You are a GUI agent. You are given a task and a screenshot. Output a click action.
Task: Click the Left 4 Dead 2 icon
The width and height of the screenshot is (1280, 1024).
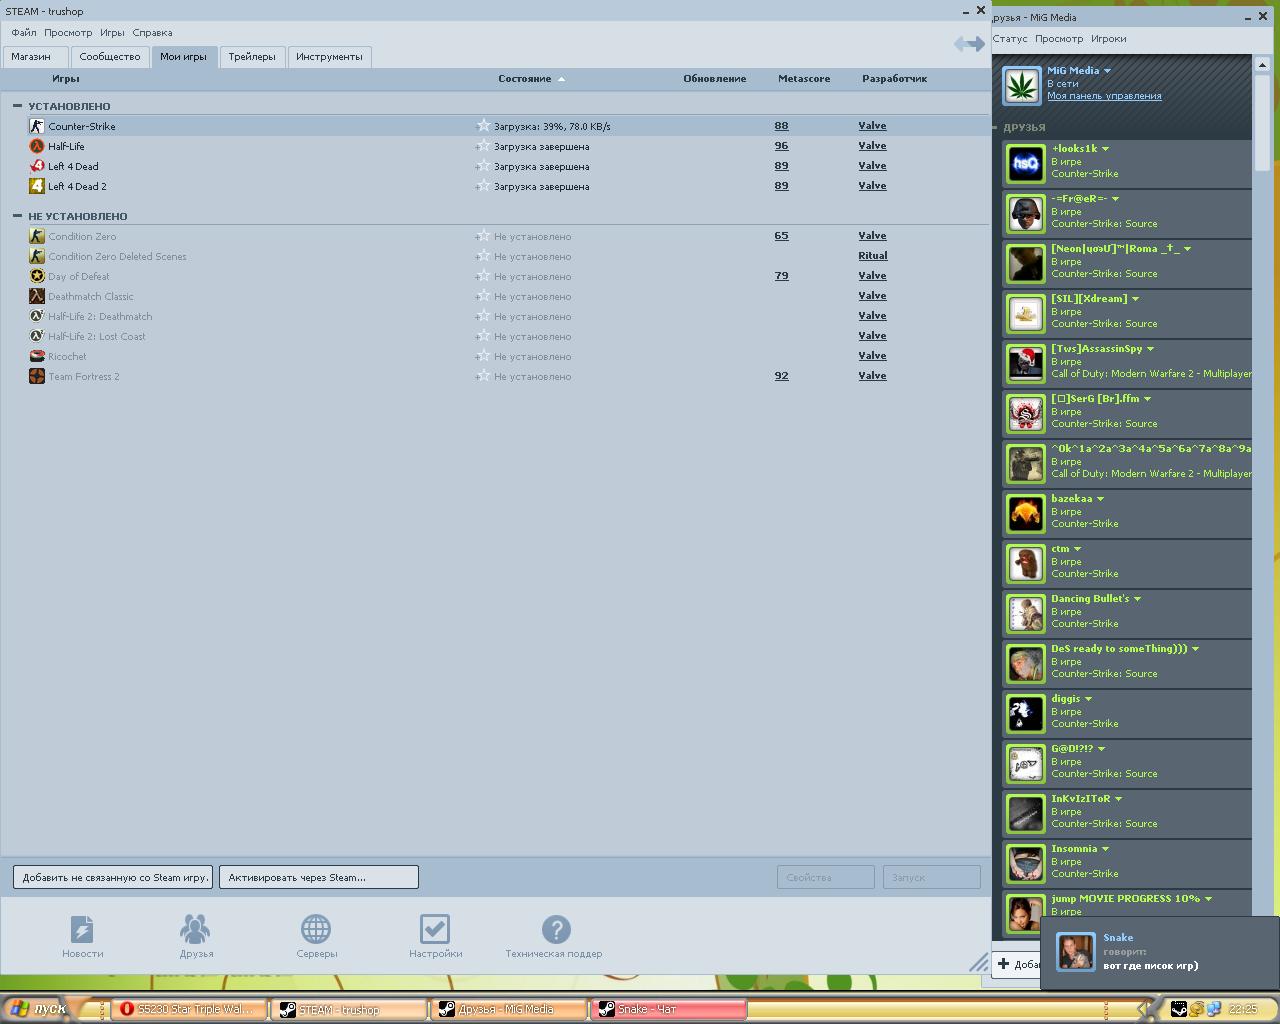click(x=37, y=186)
